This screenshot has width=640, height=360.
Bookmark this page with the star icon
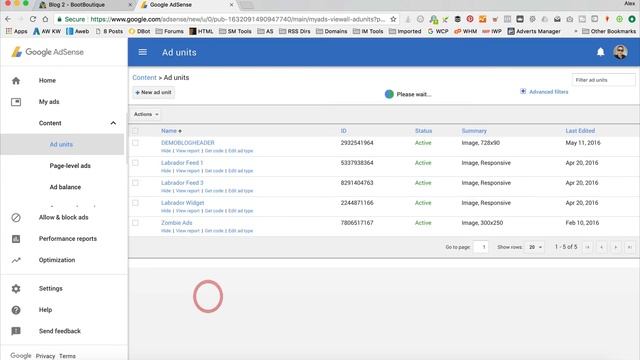[393, 19]
